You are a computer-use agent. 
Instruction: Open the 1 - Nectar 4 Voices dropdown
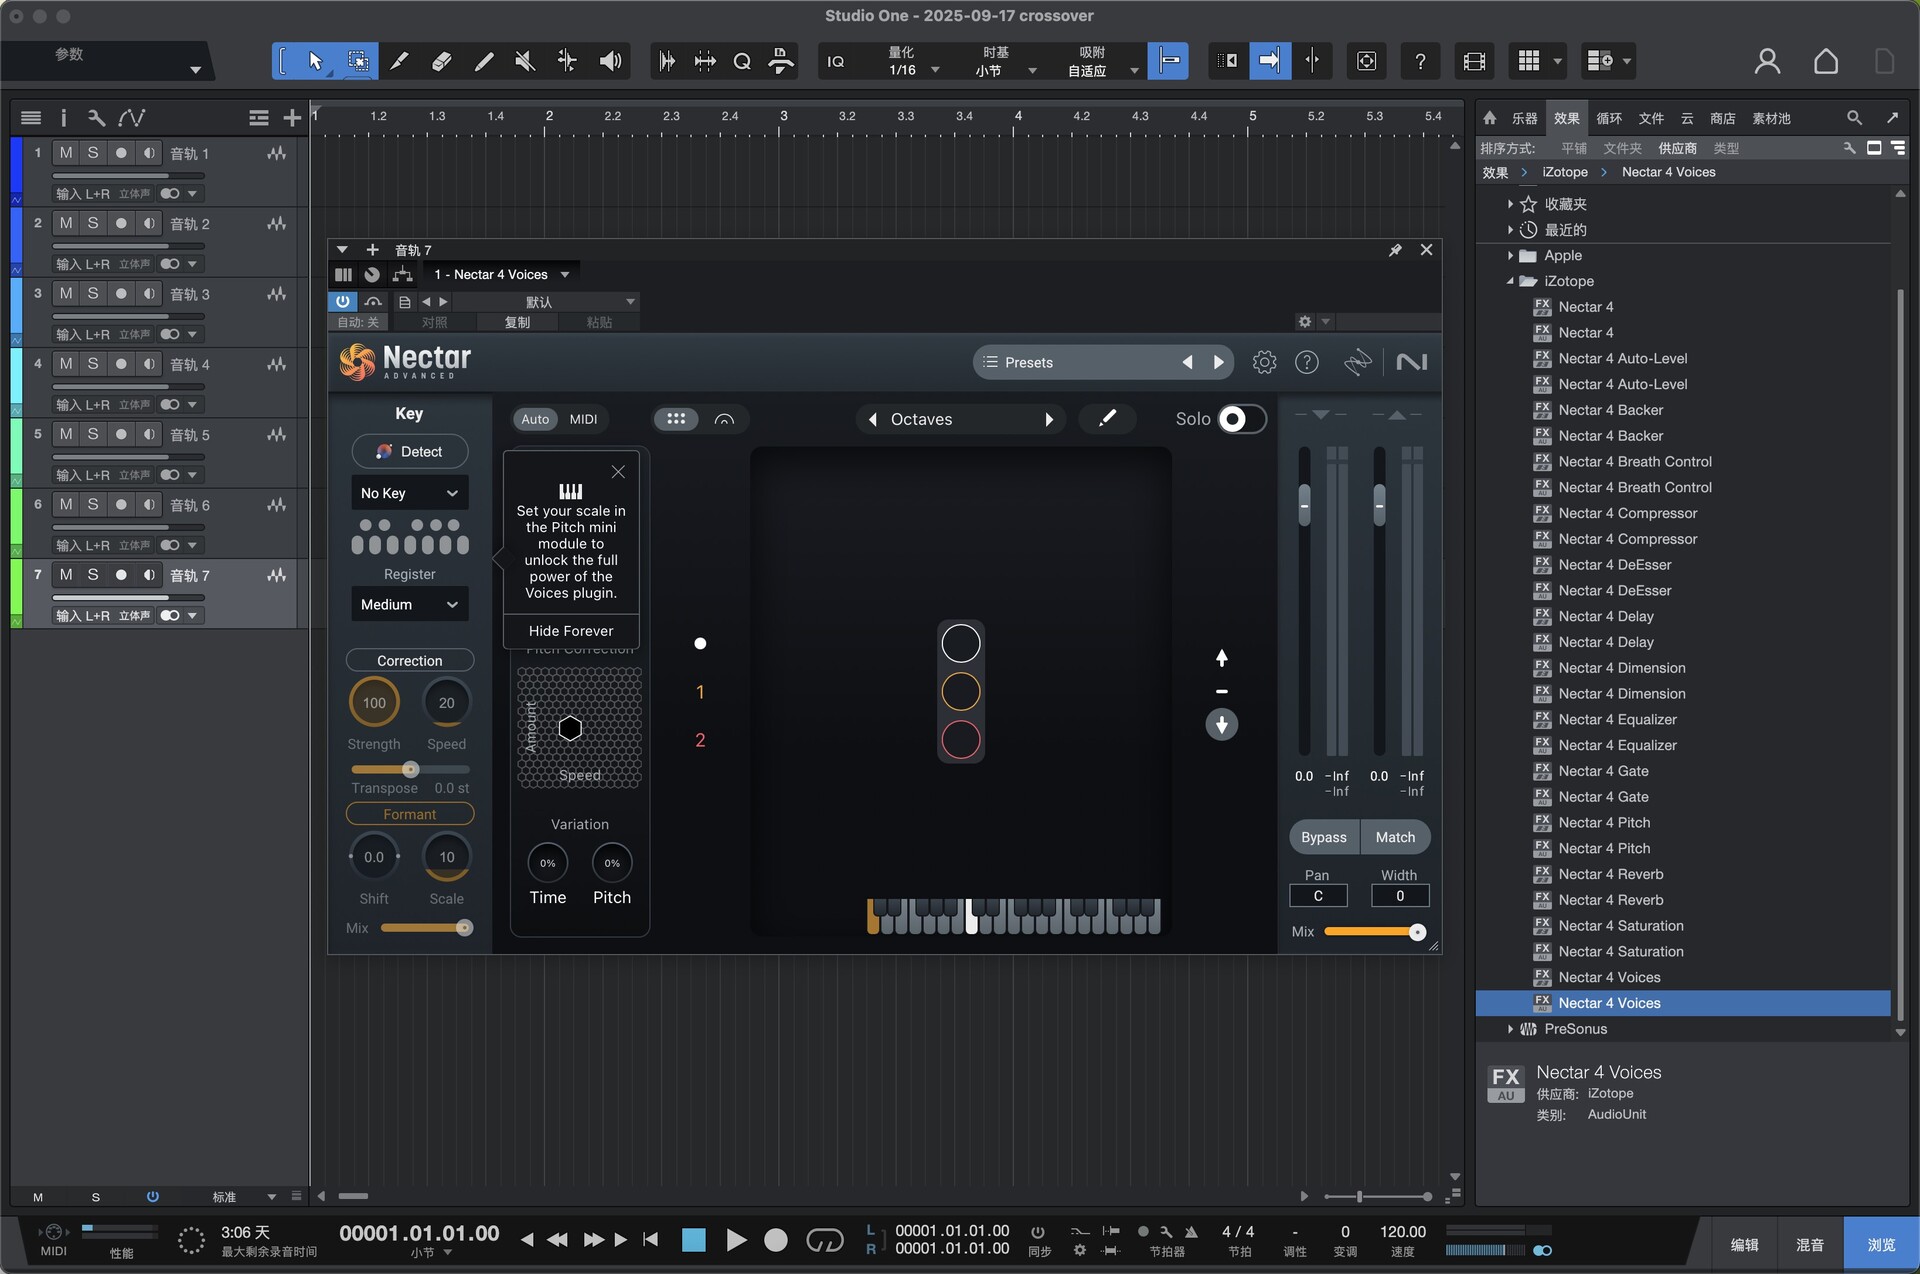[500, 274]
